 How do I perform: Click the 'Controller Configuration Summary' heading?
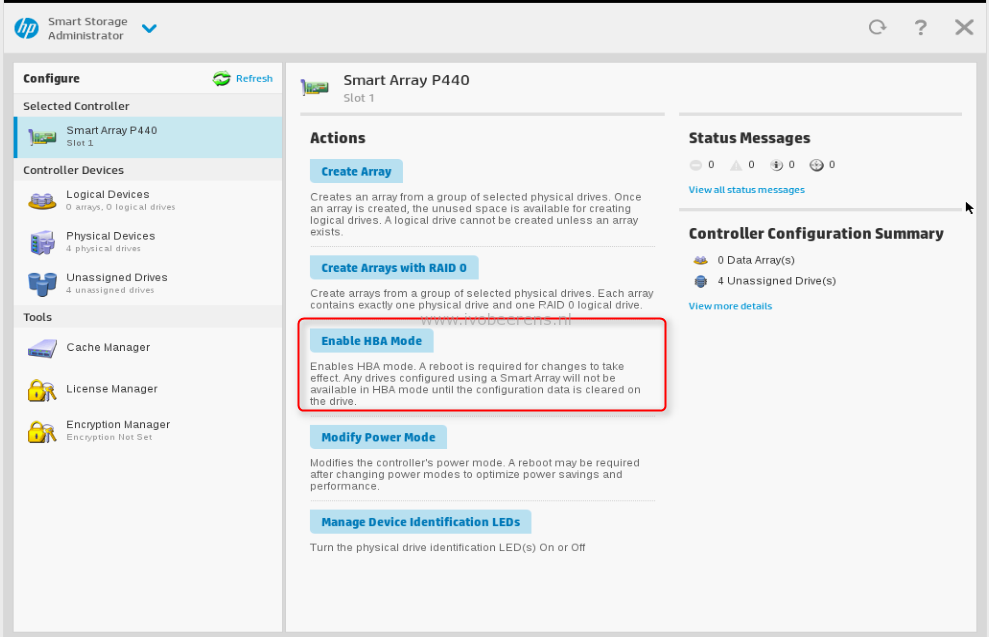[x=816, y=233]
